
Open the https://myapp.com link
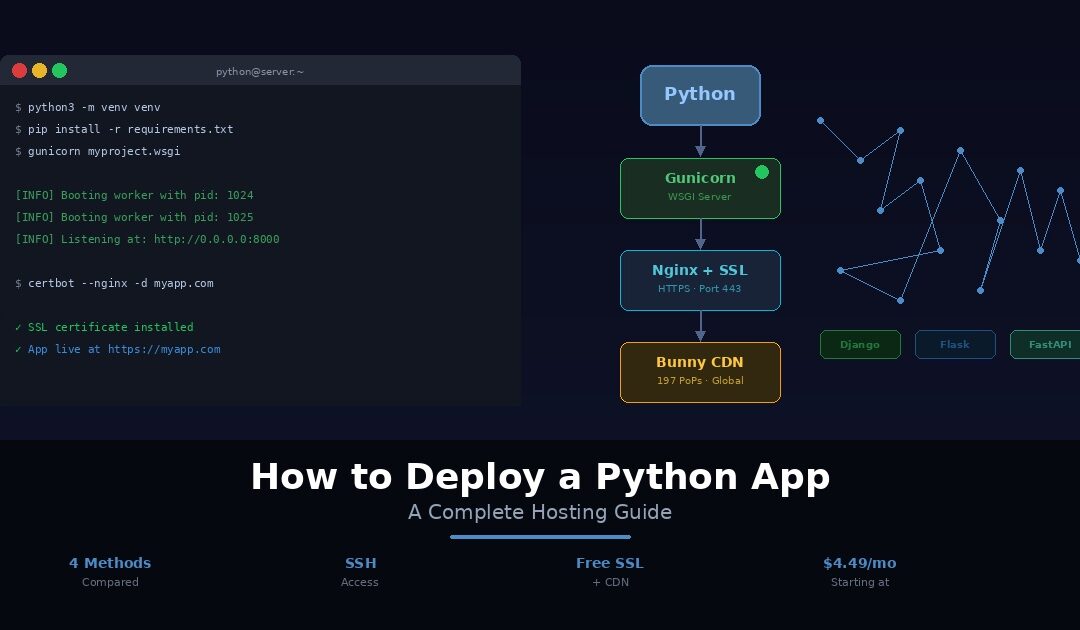[164, 349]
